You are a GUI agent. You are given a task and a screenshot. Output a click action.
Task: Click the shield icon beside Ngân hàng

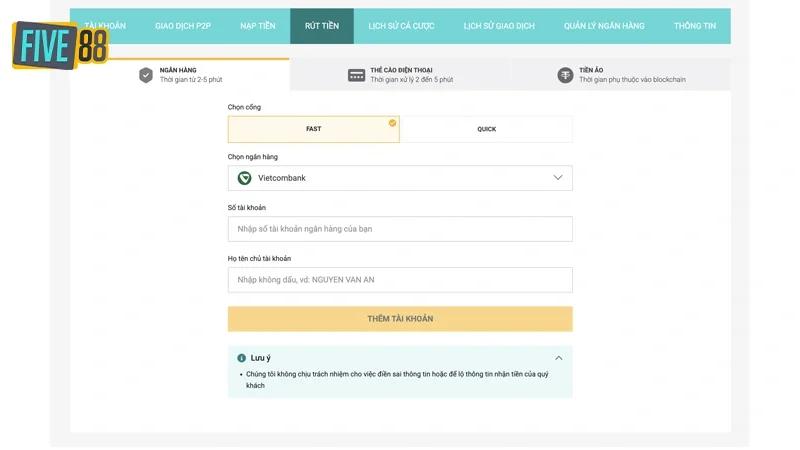[146, 75]
